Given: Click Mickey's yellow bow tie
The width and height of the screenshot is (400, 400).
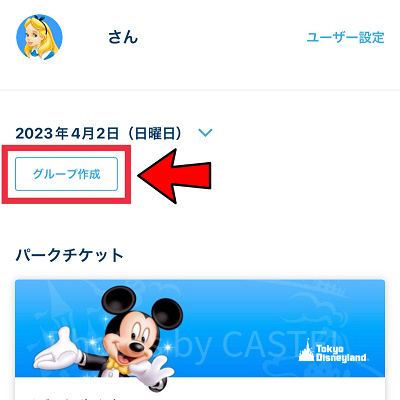Looking at the screenshot, I should coord(118,366).
